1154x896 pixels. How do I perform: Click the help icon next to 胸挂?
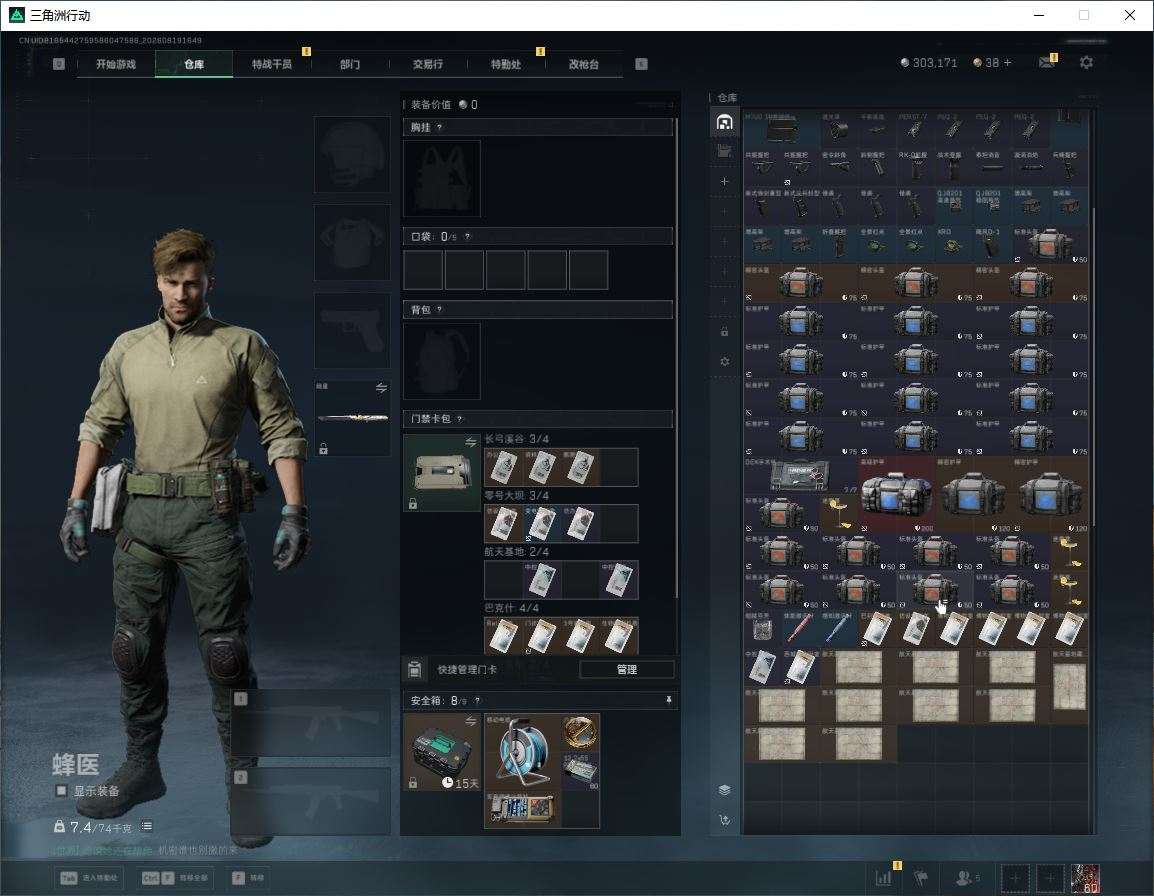[x=439, y=127]
